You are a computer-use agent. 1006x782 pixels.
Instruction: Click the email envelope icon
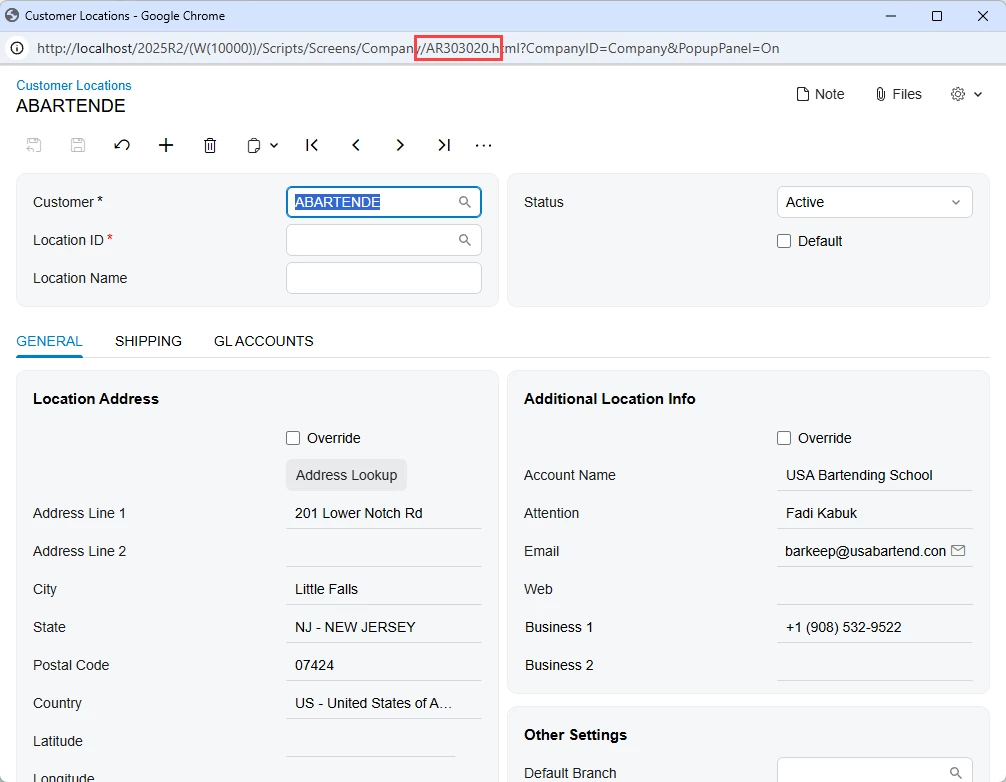tap(958, 550)
